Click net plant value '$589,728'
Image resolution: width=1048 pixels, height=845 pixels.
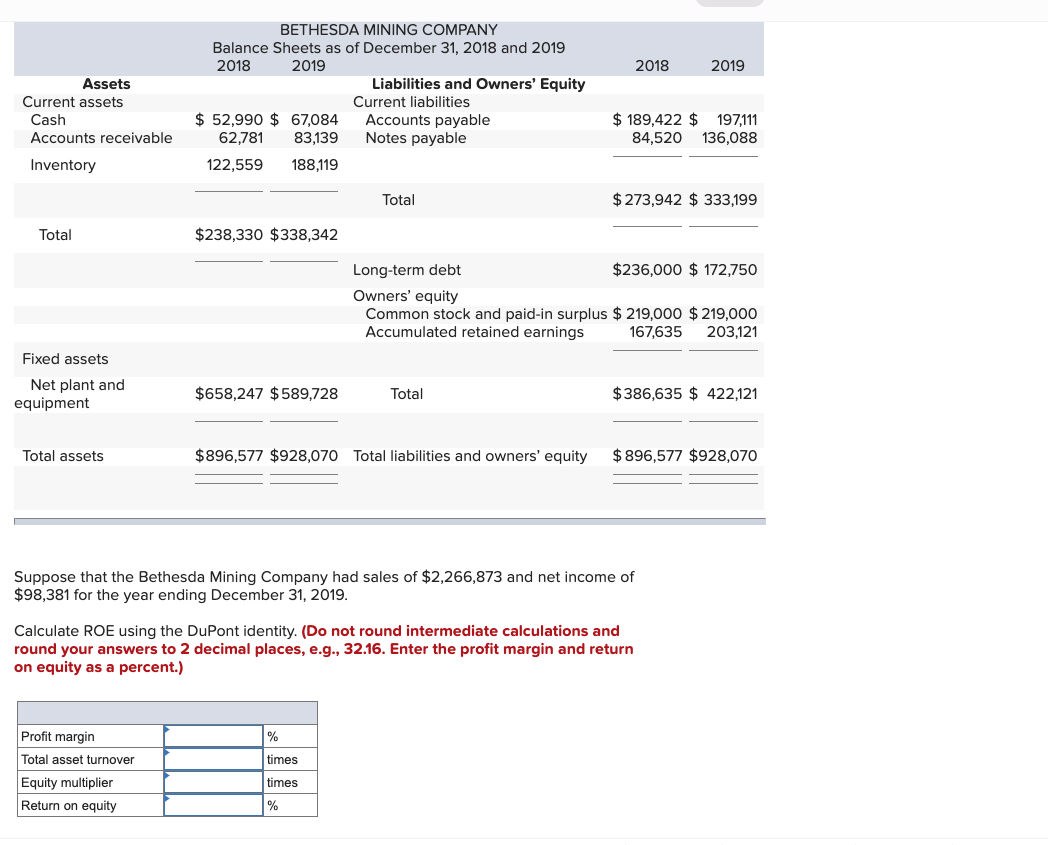304,394
